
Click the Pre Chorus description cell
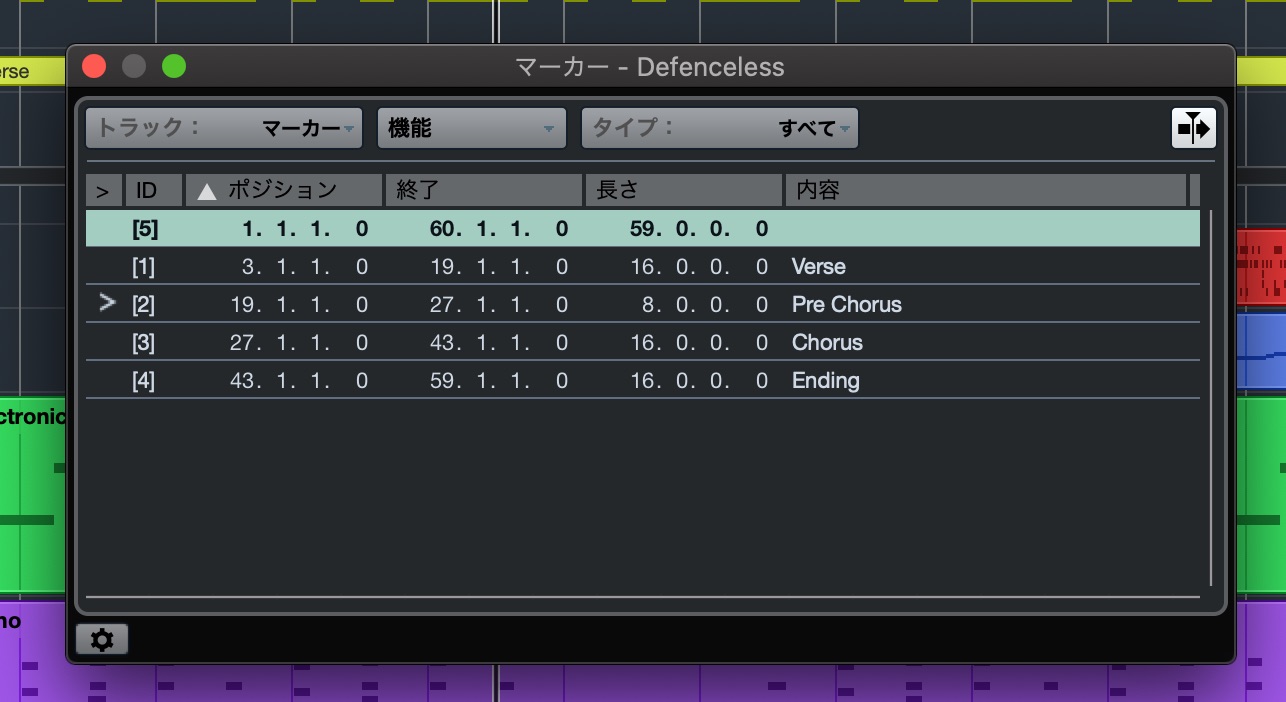pos(846,305)
